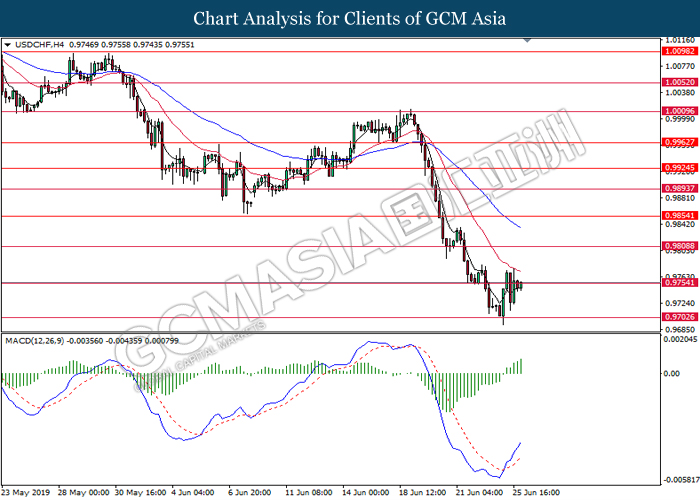Select the 0.99245 price level label
The height and width of the screenshot is (500, 700).
coord(680,168)
